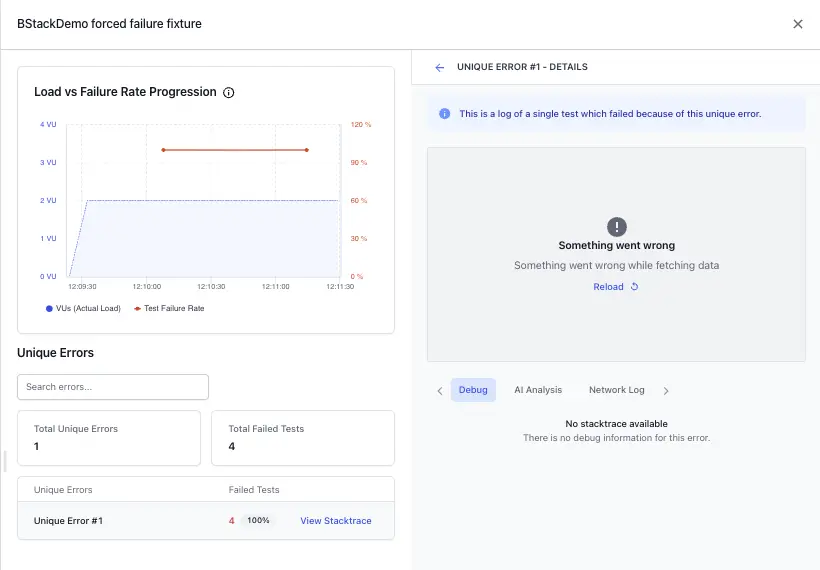Click the Unique Errors section heading
The height and width of the screenshot is (570, 820).
pyautogui.click(x=55, y=353)
